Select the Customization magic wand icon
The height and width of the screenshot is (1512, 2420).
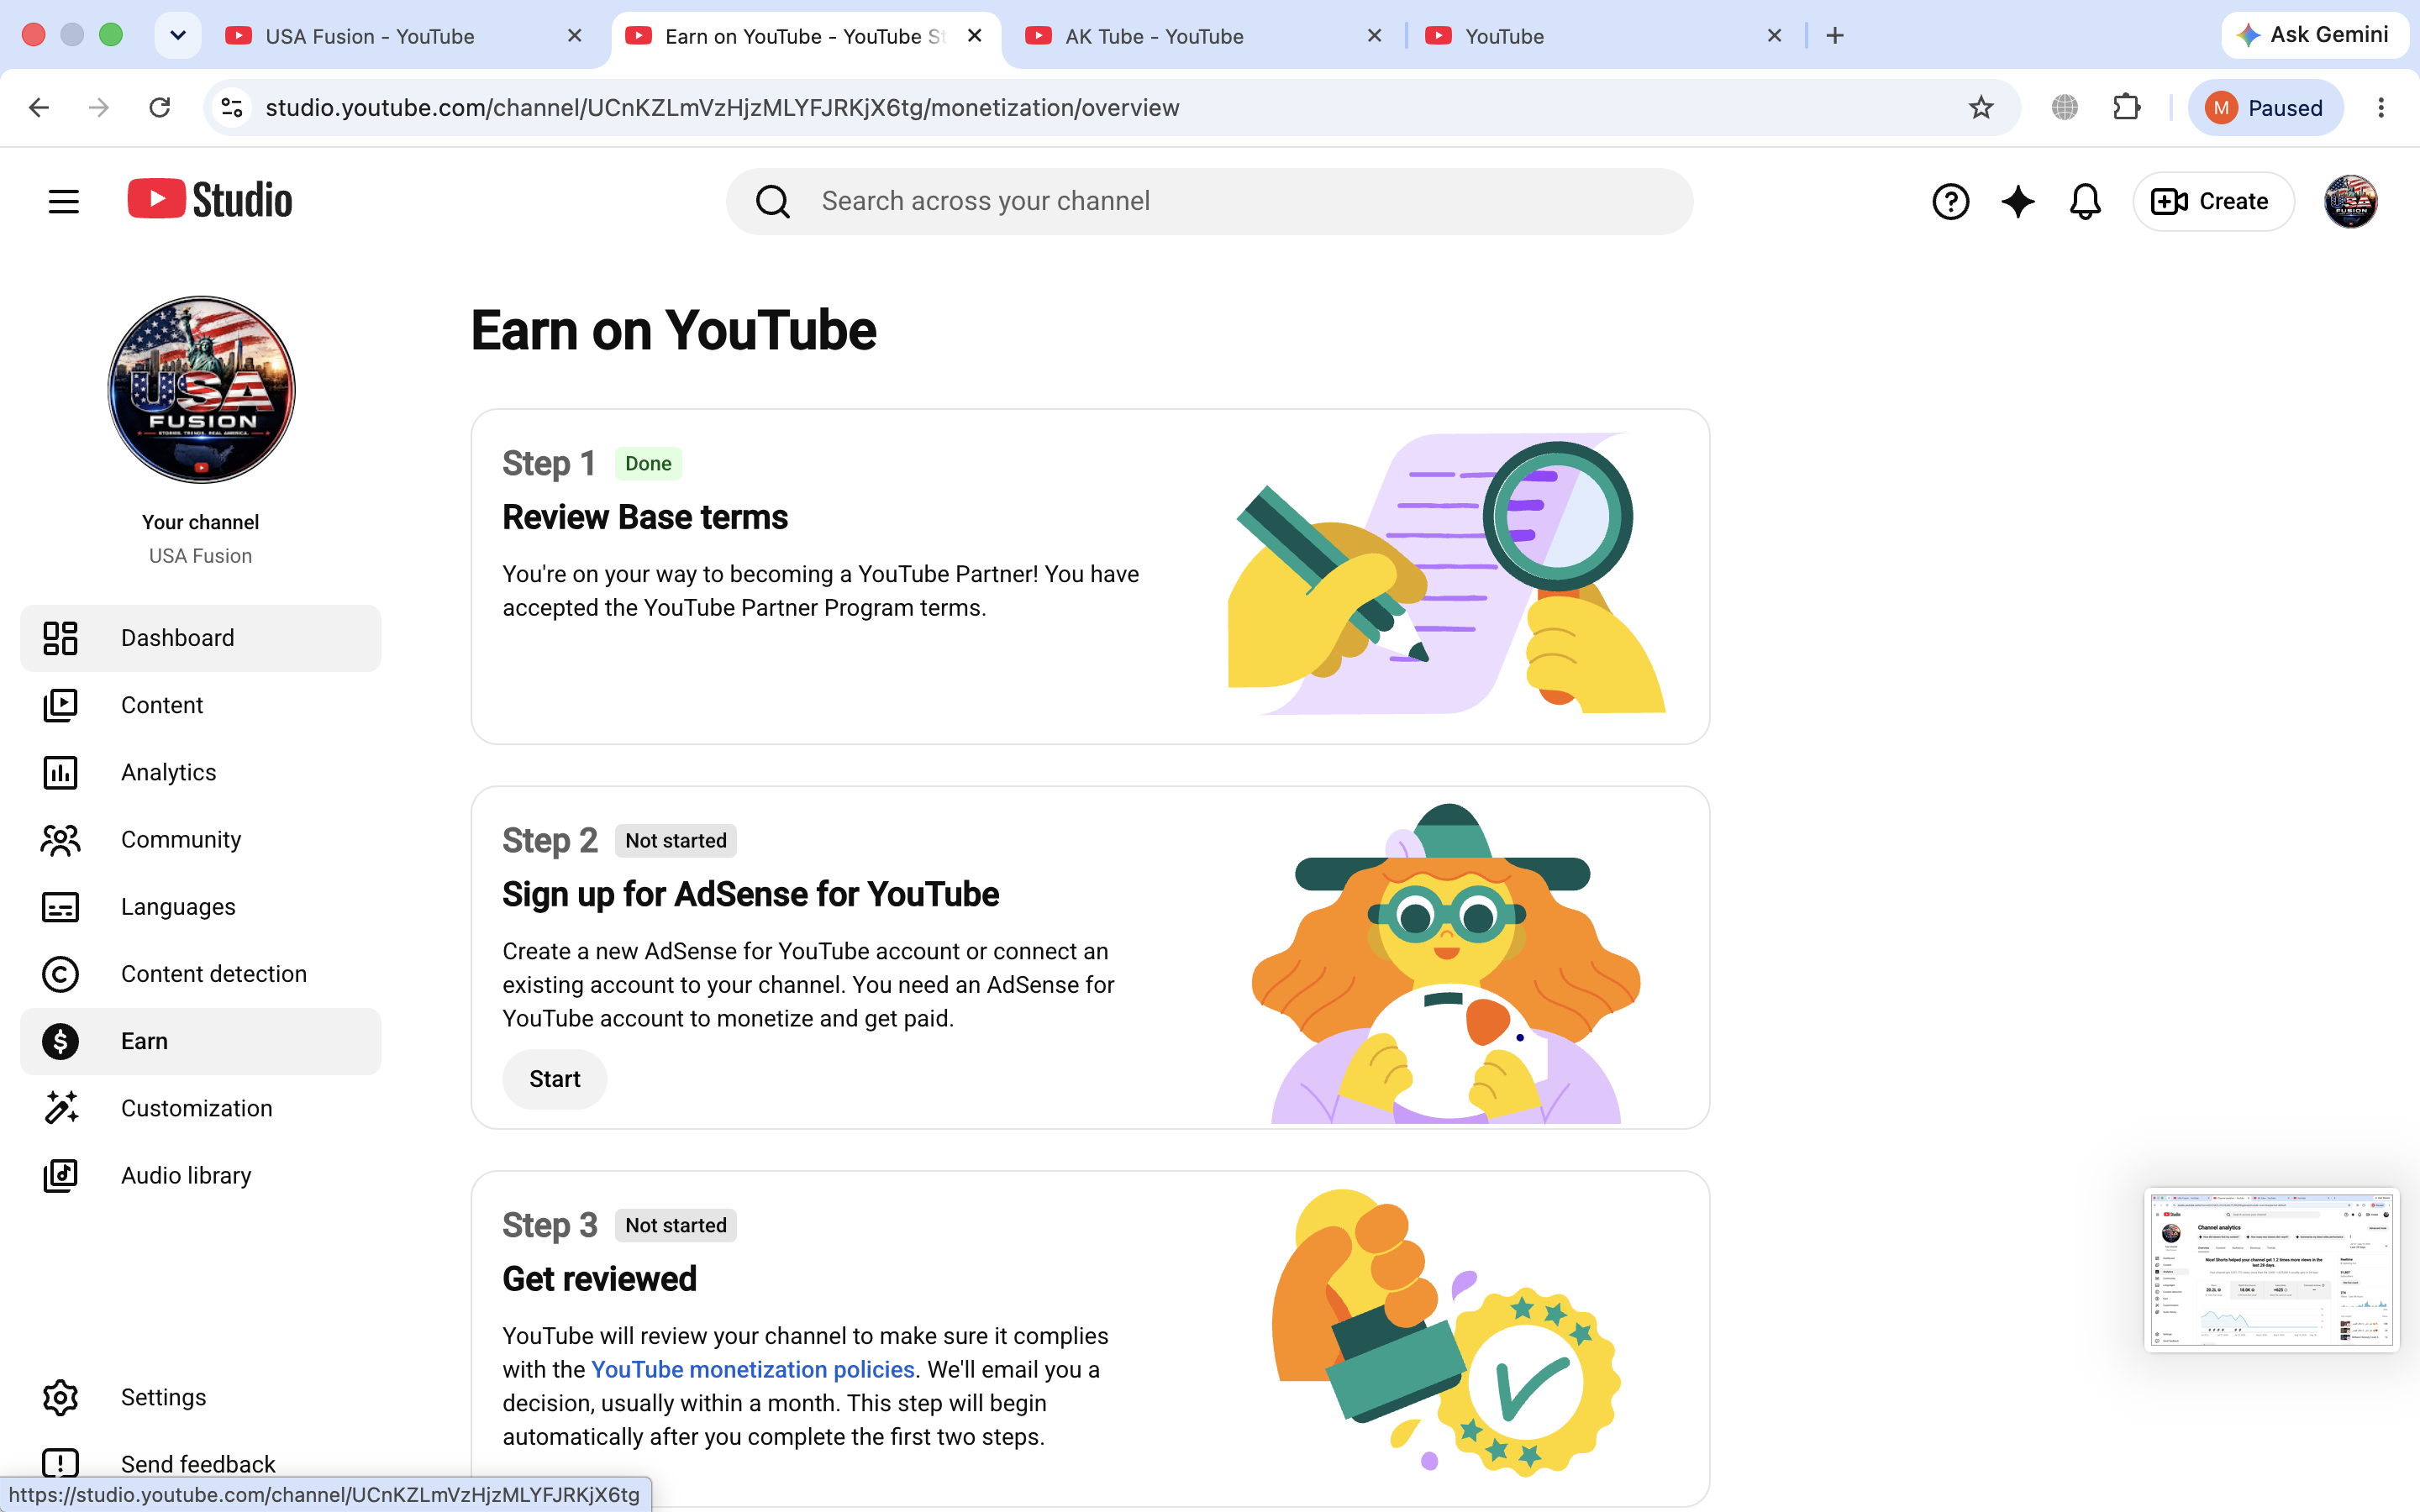pos(60,1108)
